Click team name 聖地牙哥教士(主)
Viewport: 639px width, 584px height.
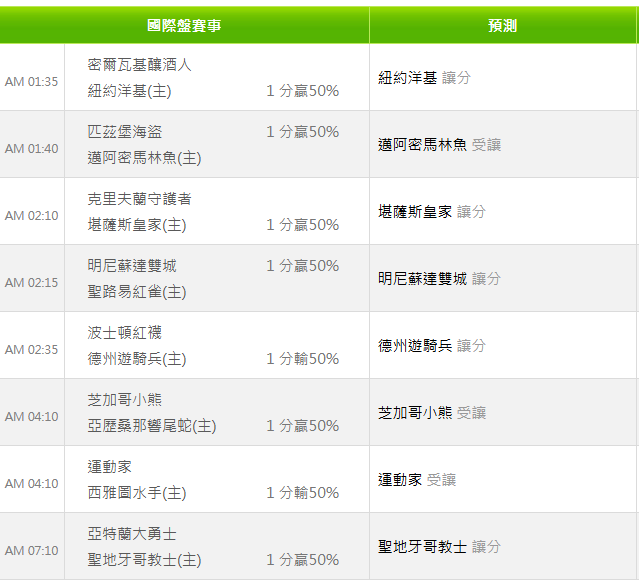144,560
